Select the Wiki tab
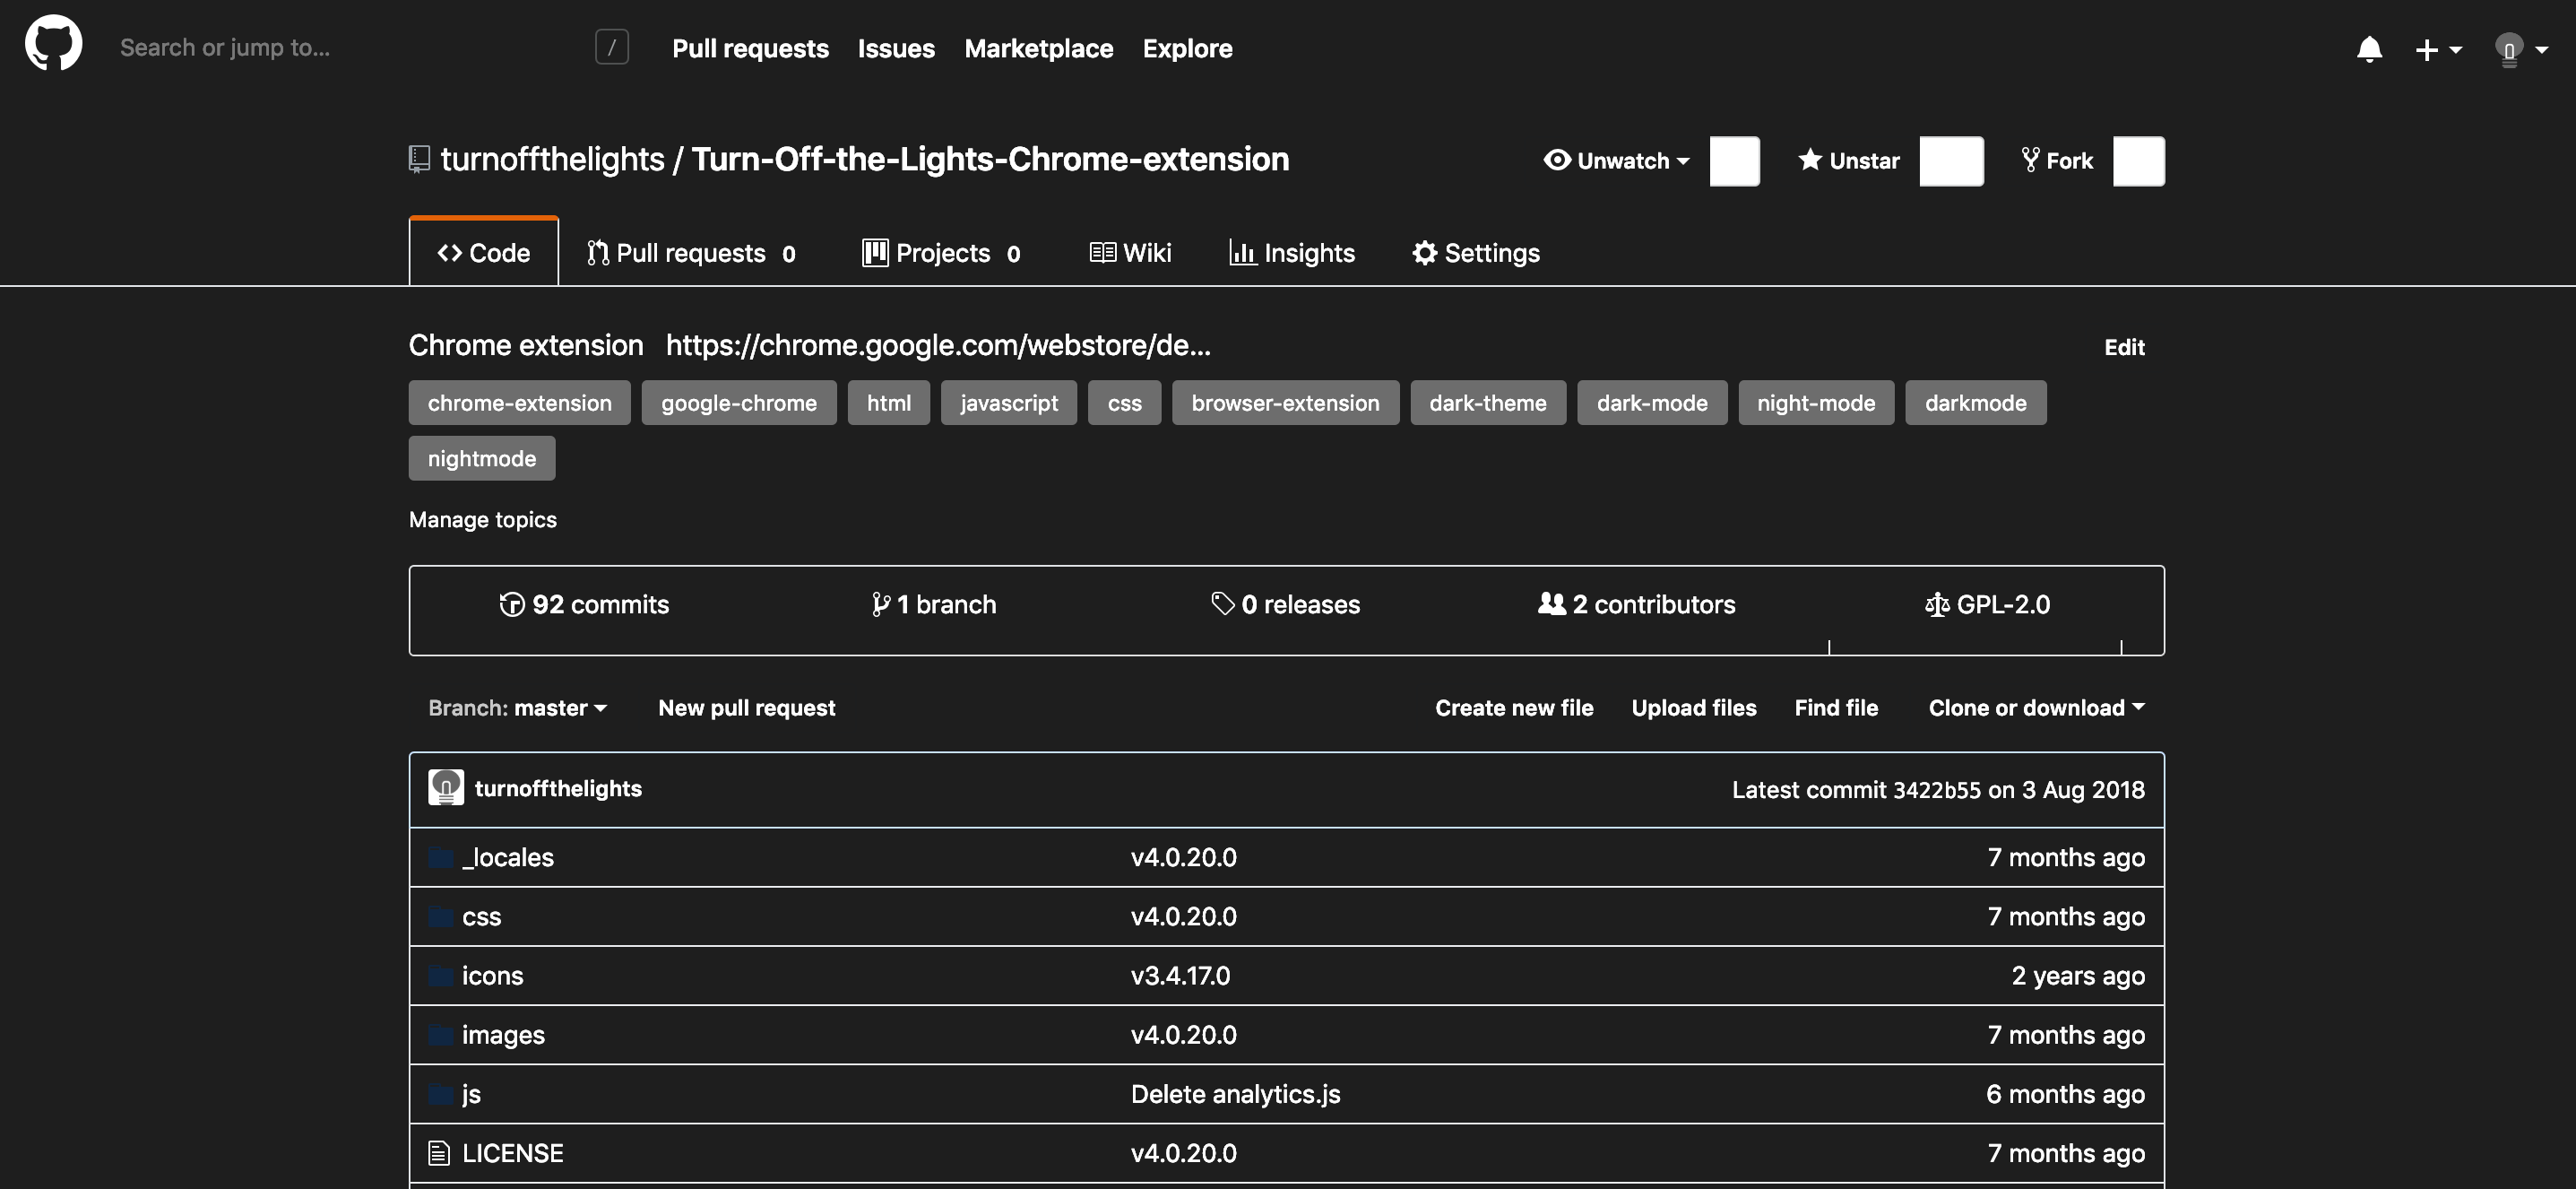 [x=1130, y=253]
